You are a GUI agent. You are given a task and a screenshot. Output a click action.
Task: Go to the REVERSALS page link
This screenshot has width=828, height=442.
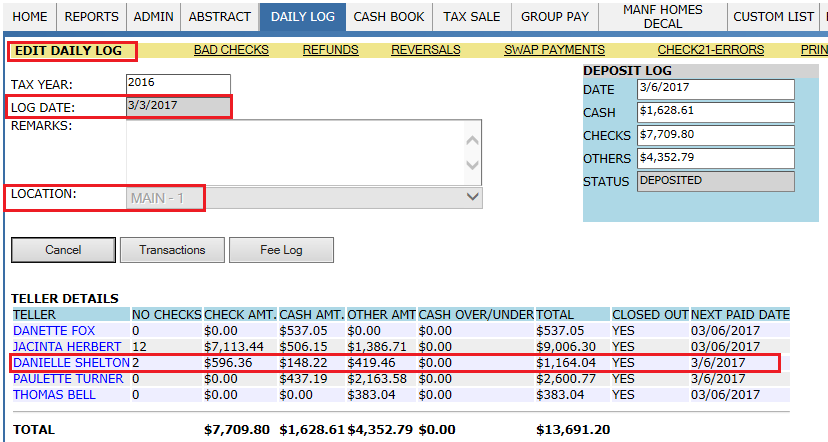426,50
